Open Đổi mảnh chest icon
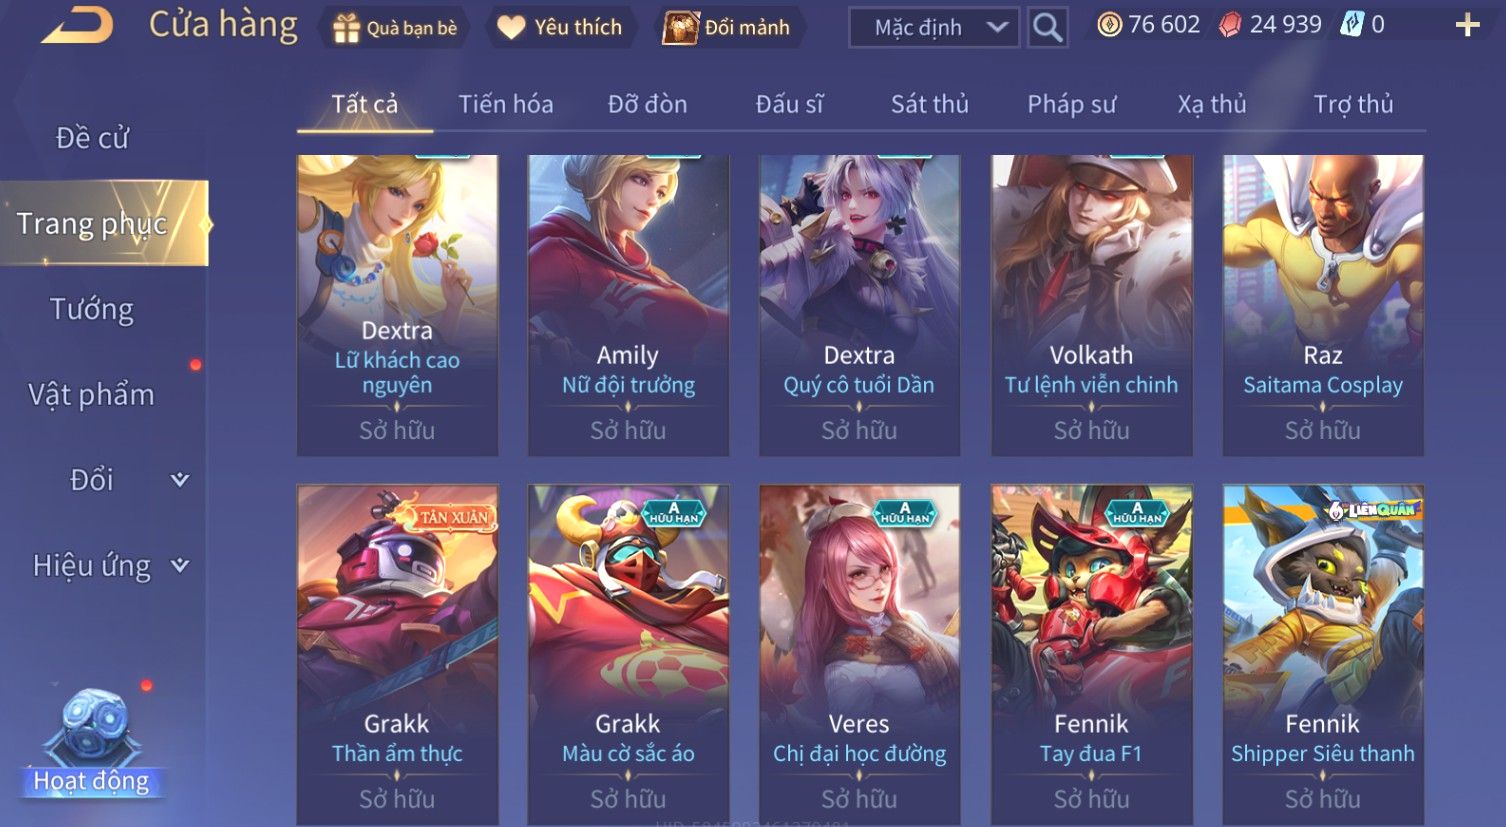 click(x=680, y=27)
